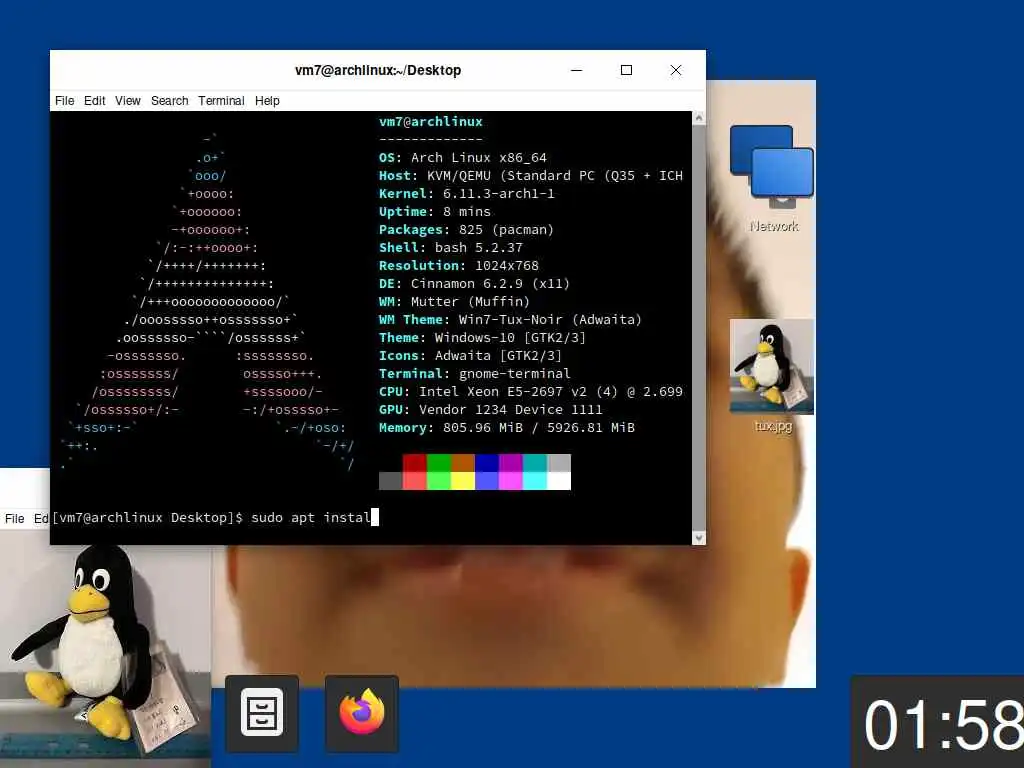Open the Network desktop icon
Viewport: 1024px width, 768px height.
(773, 178)
